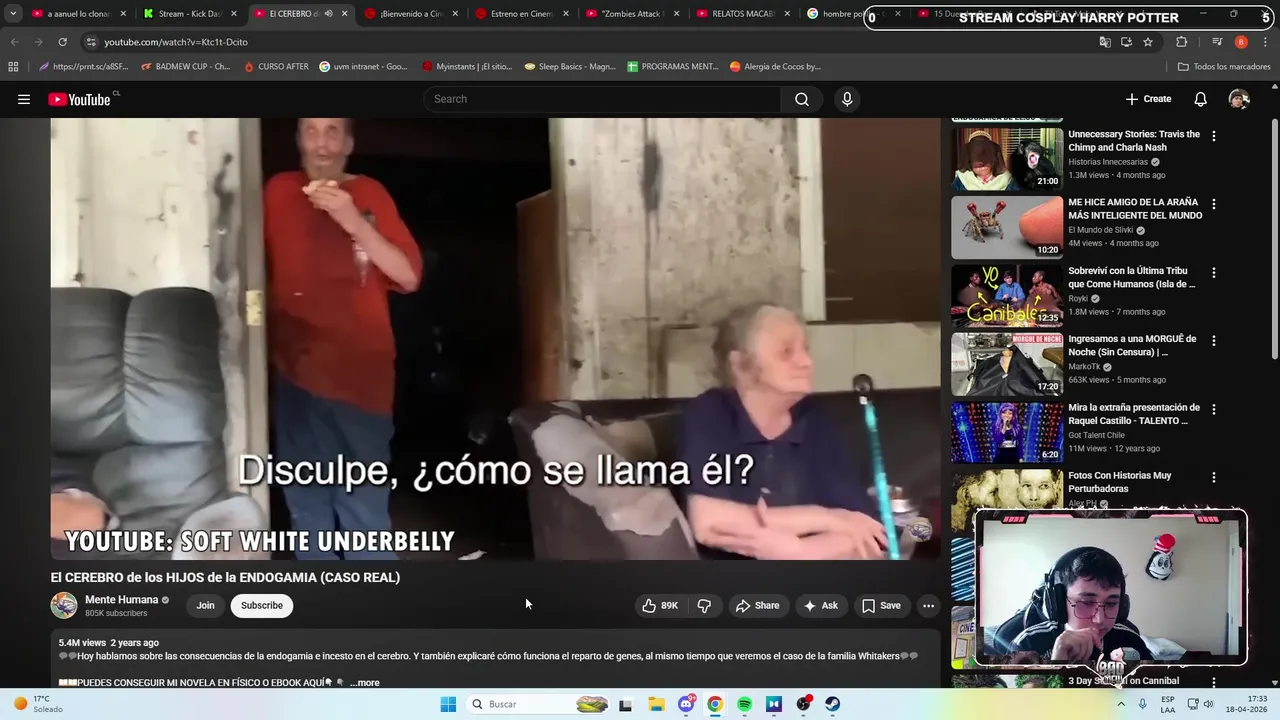
Task: Open Chrome tab search dropdown
Action: (x=13, y=14)
